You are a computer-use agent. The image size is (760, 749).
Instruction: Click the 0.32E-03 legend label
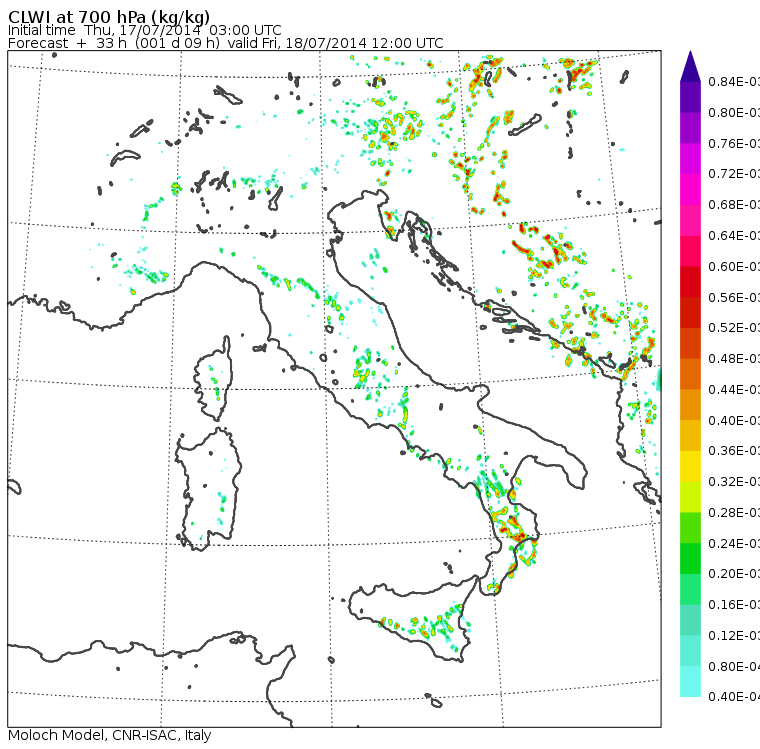pyautogui.click(x=734, y=482)
